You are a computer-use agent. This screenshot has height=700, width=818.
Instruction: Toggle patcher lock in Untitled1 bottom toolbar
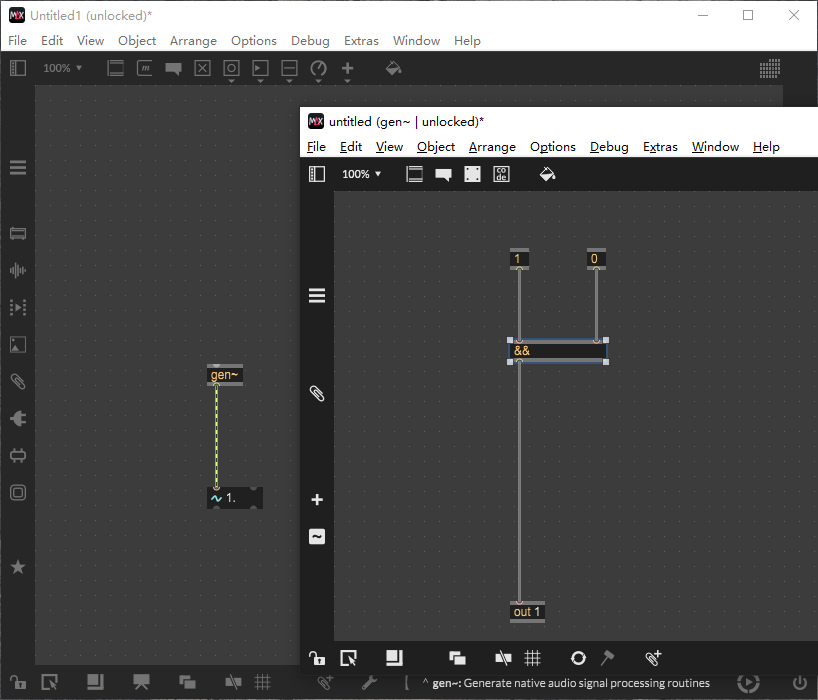click(18, 682)
